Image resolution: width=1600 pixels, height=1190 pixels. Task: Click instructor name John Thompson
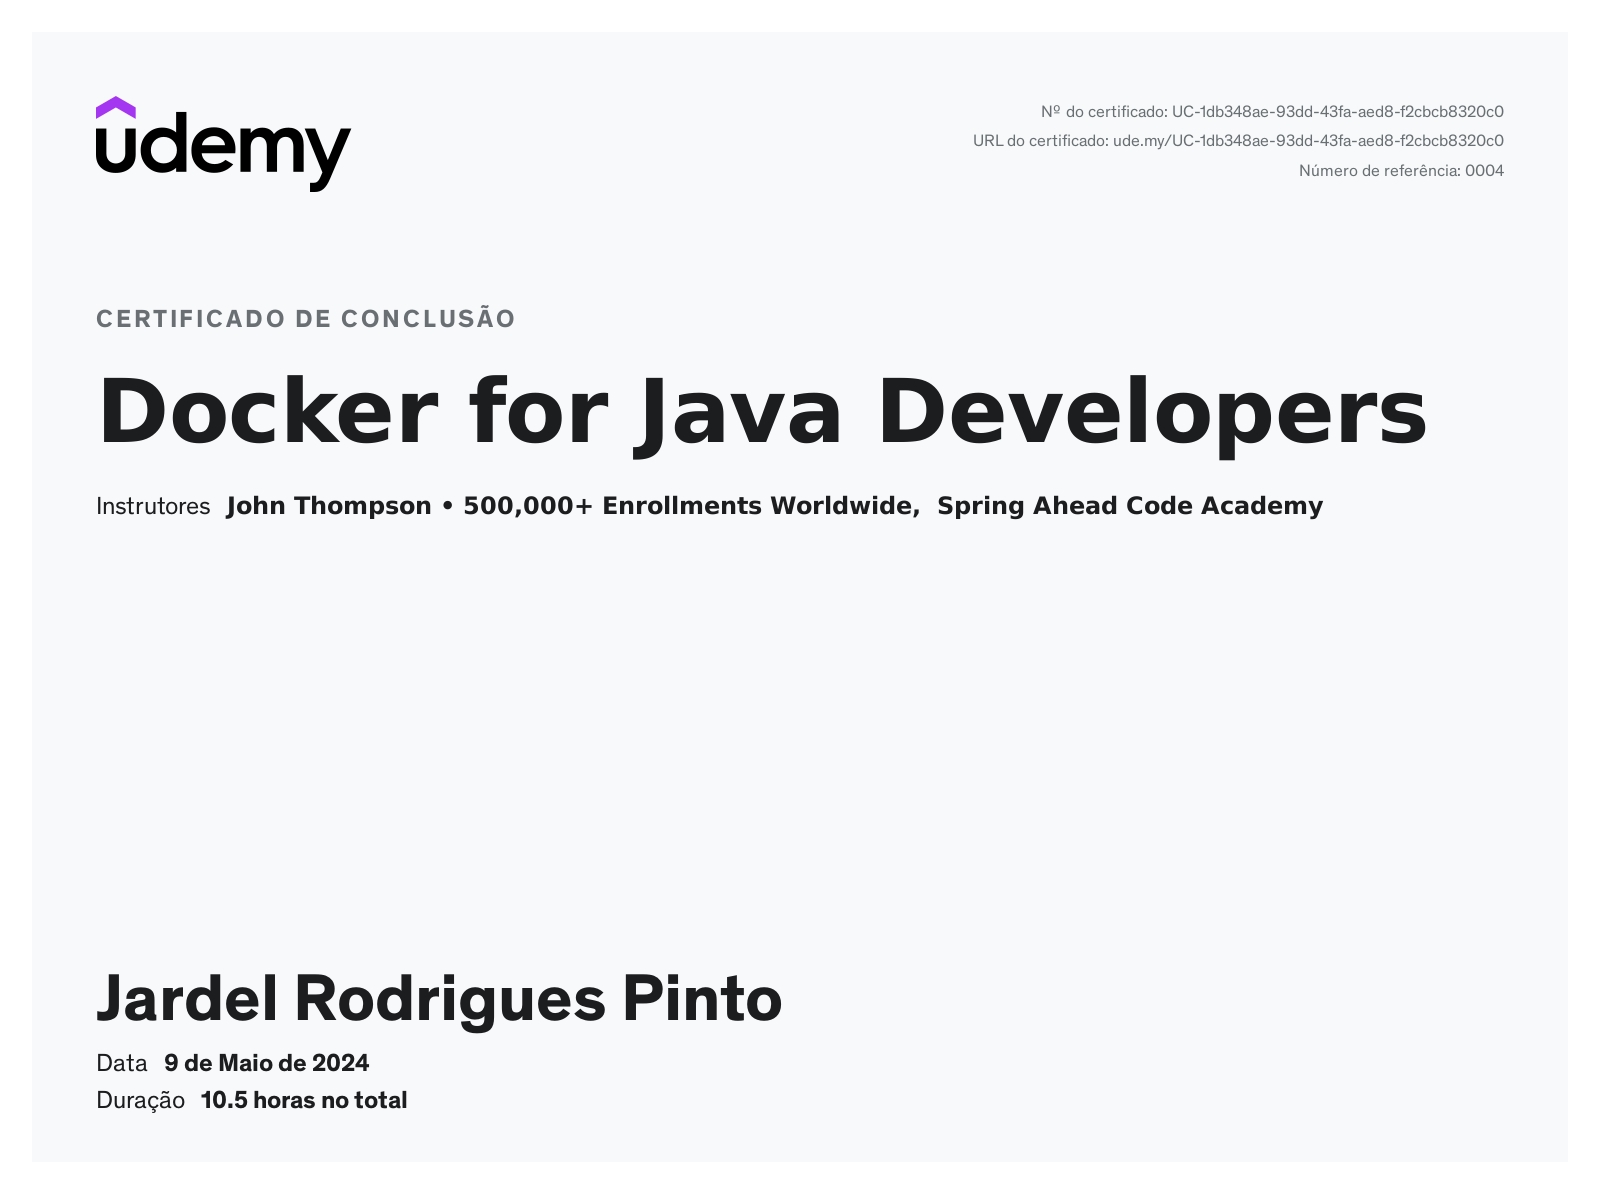(x=327, y=506)
